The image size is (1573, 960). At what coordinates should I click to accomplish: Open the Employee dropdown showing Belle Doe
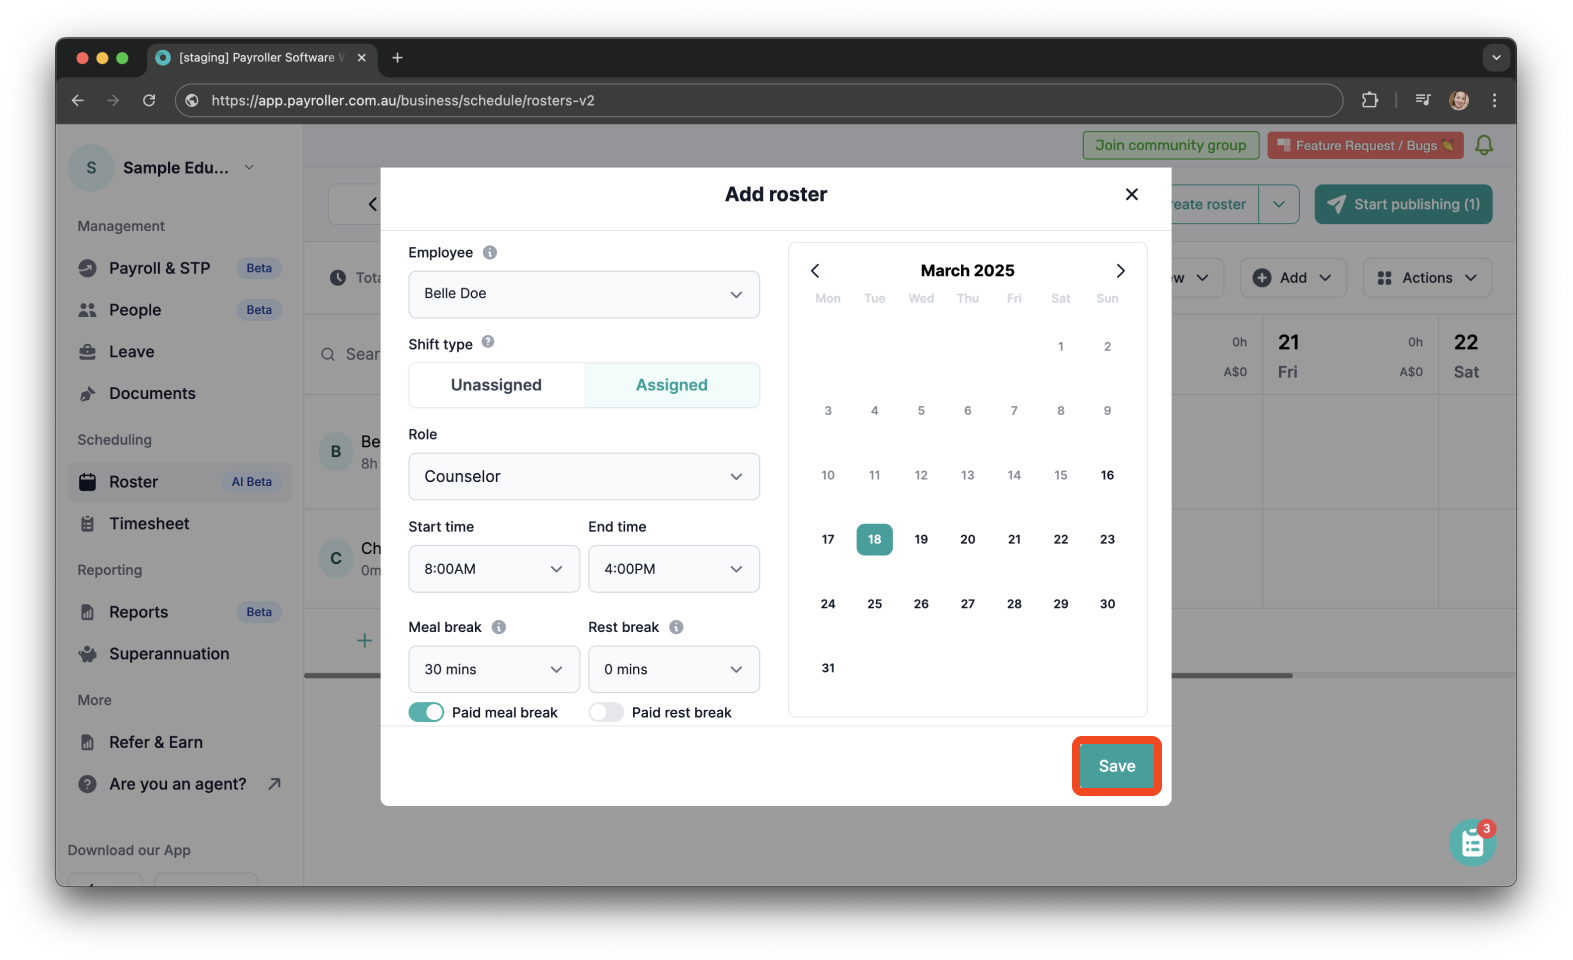pos(584,294)
